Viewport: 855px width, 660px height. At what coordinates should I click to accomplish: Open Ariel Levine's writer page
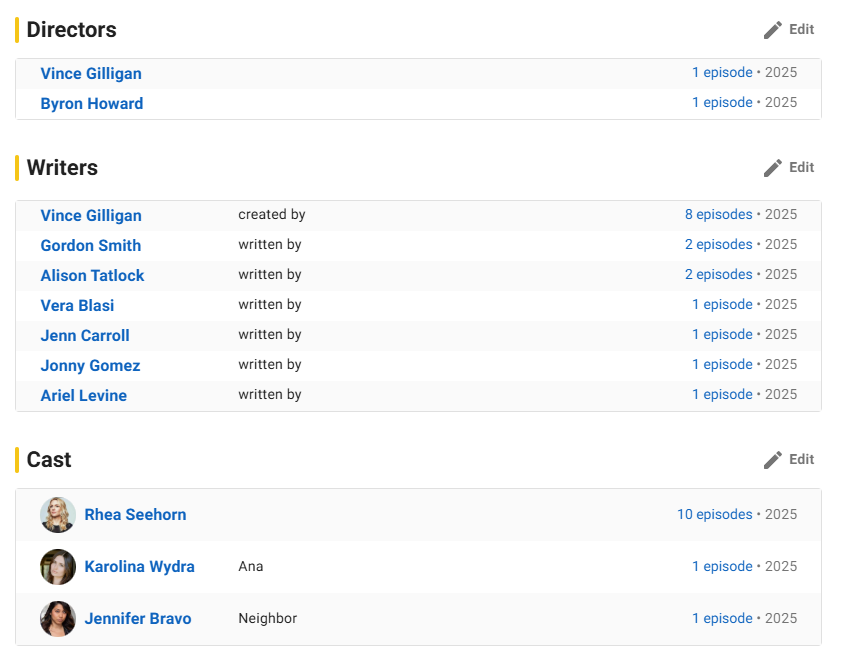[83, 395]
